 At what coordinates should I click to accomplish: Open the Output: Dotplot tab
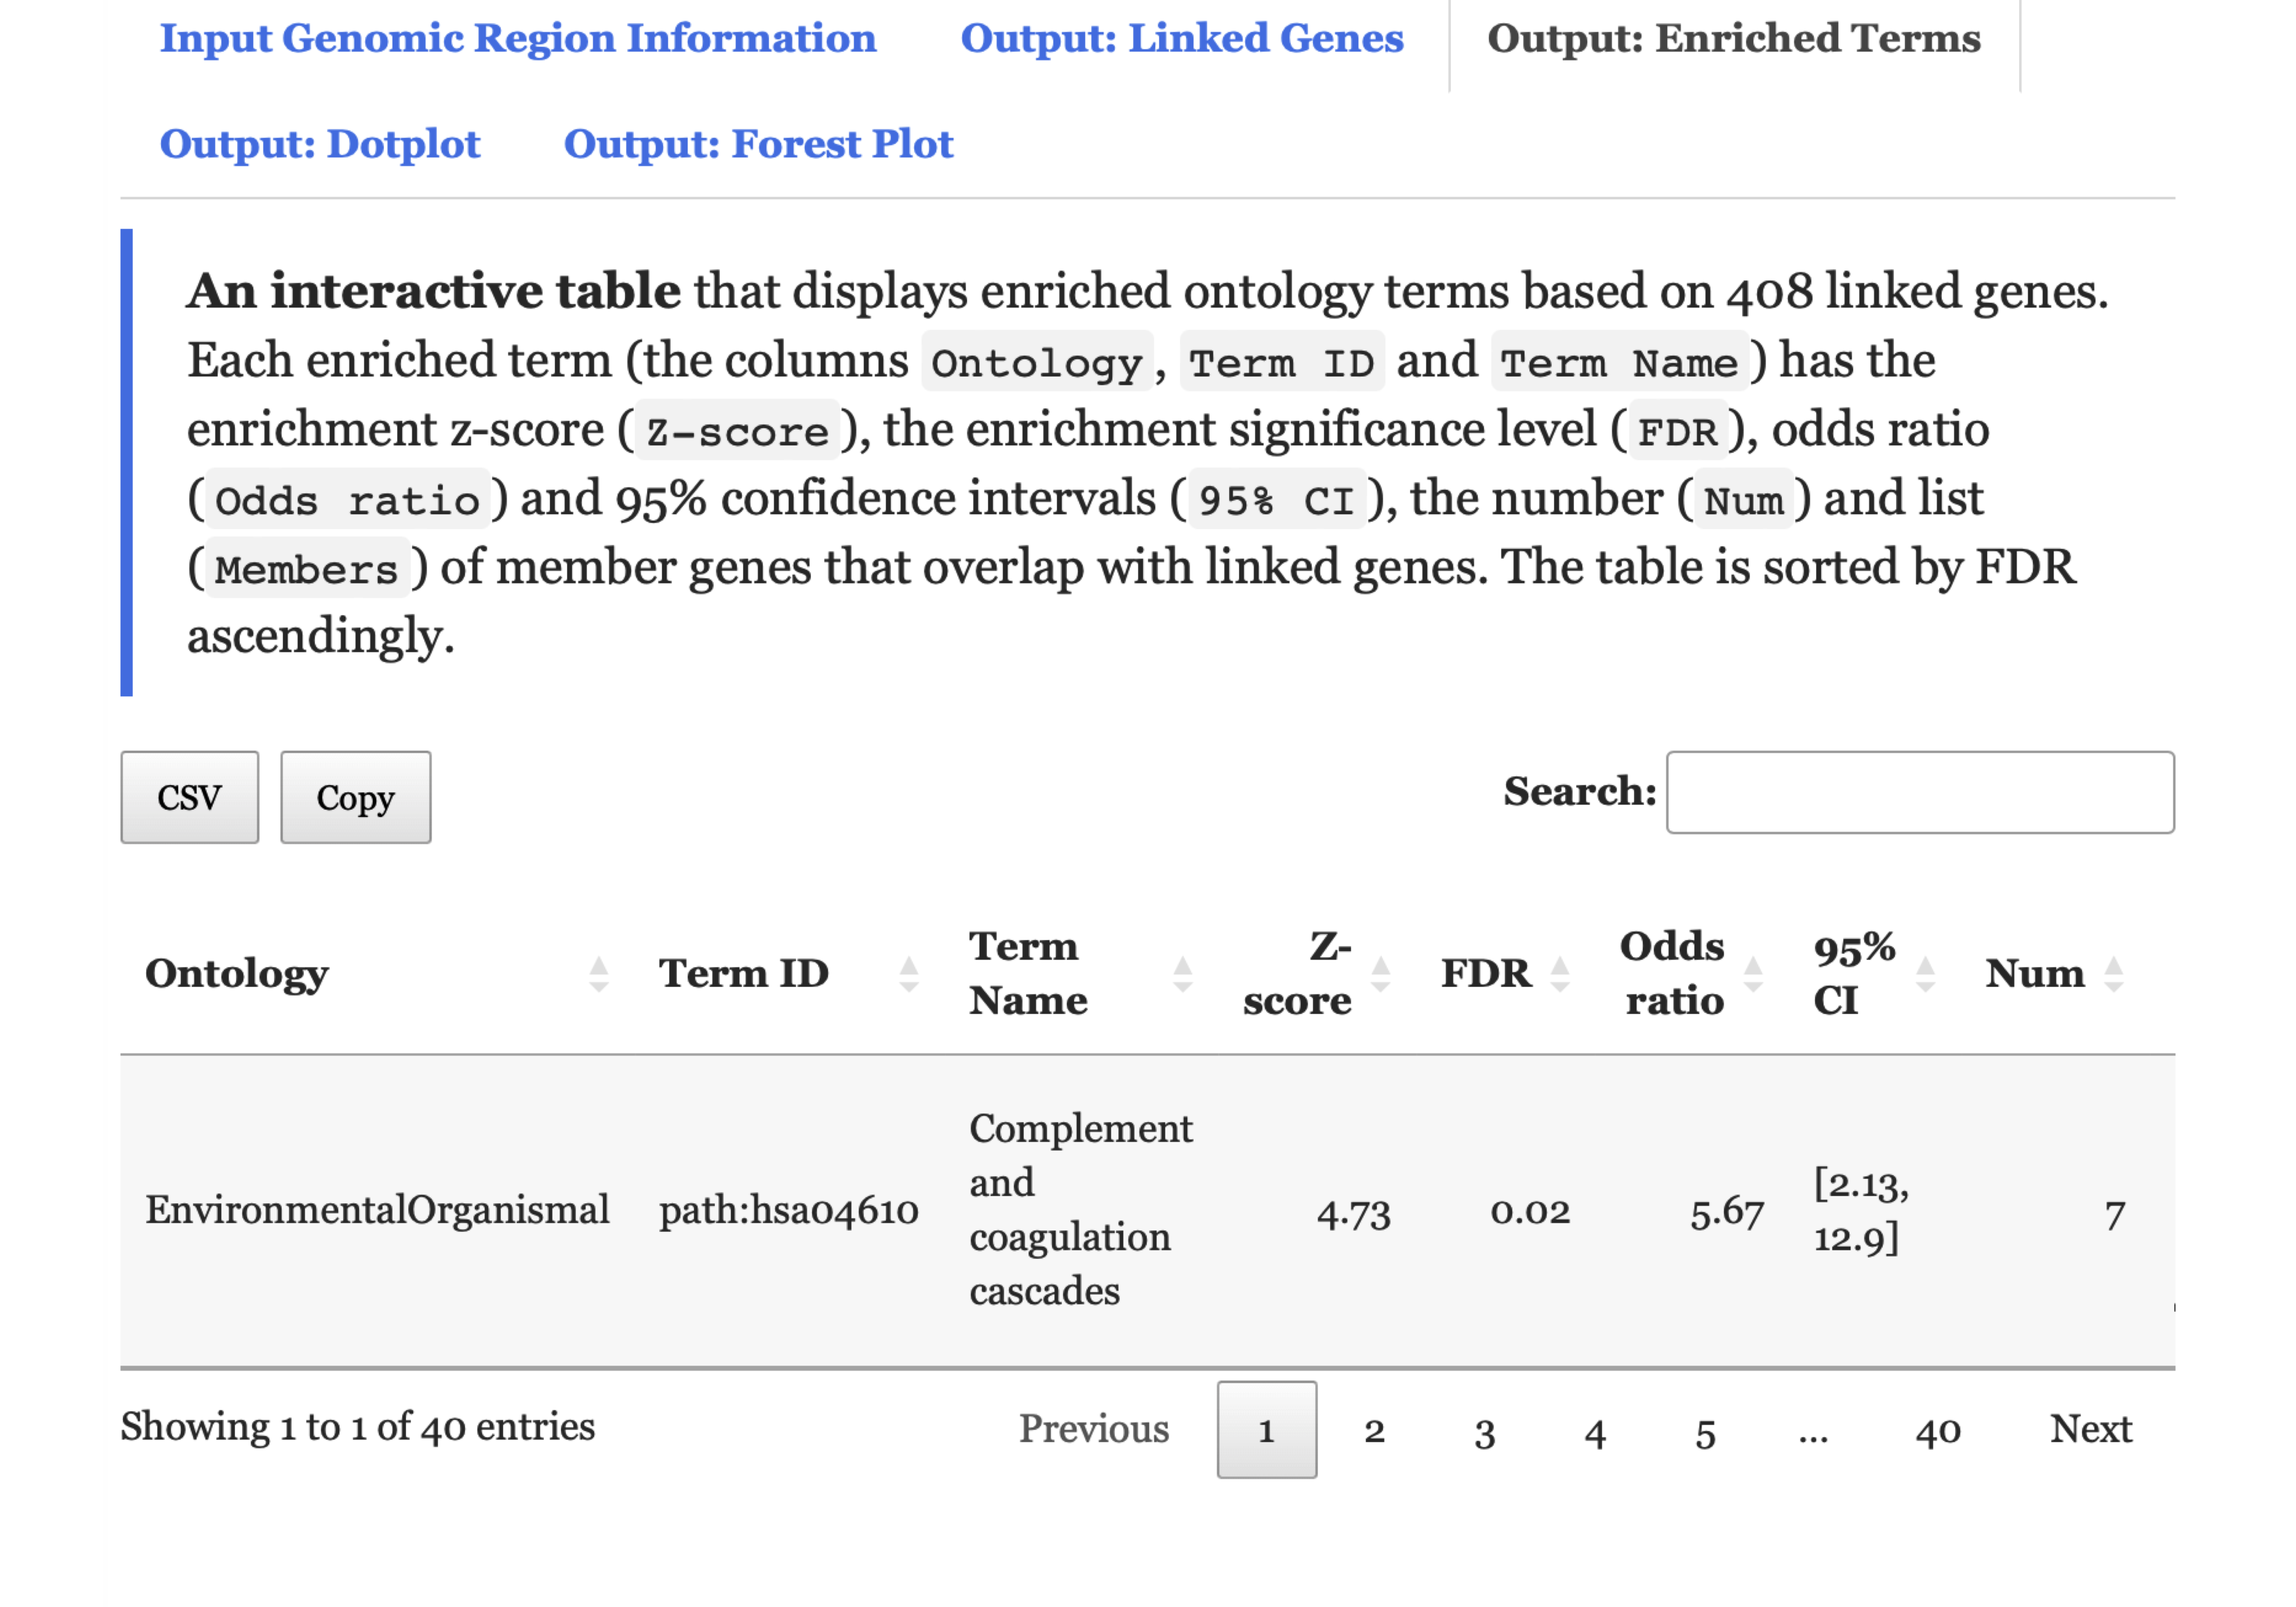[319, 144]
